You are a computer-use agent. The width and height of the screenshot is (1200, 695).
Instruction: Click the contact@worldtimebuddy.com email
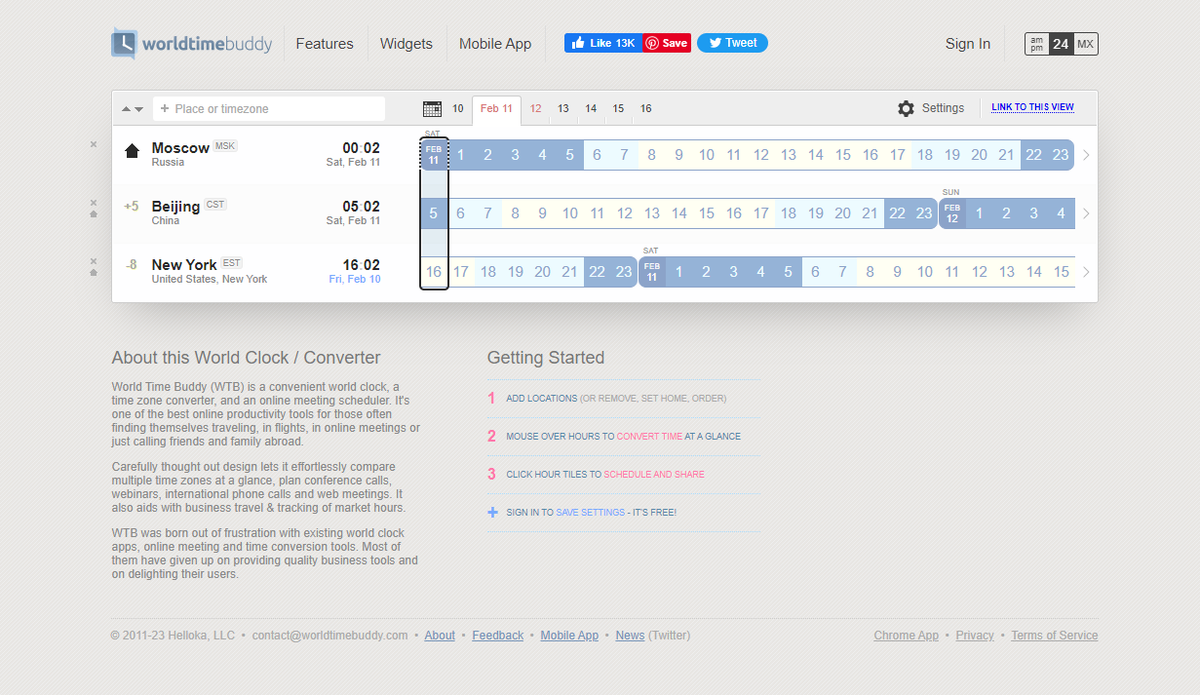[330, 635]
